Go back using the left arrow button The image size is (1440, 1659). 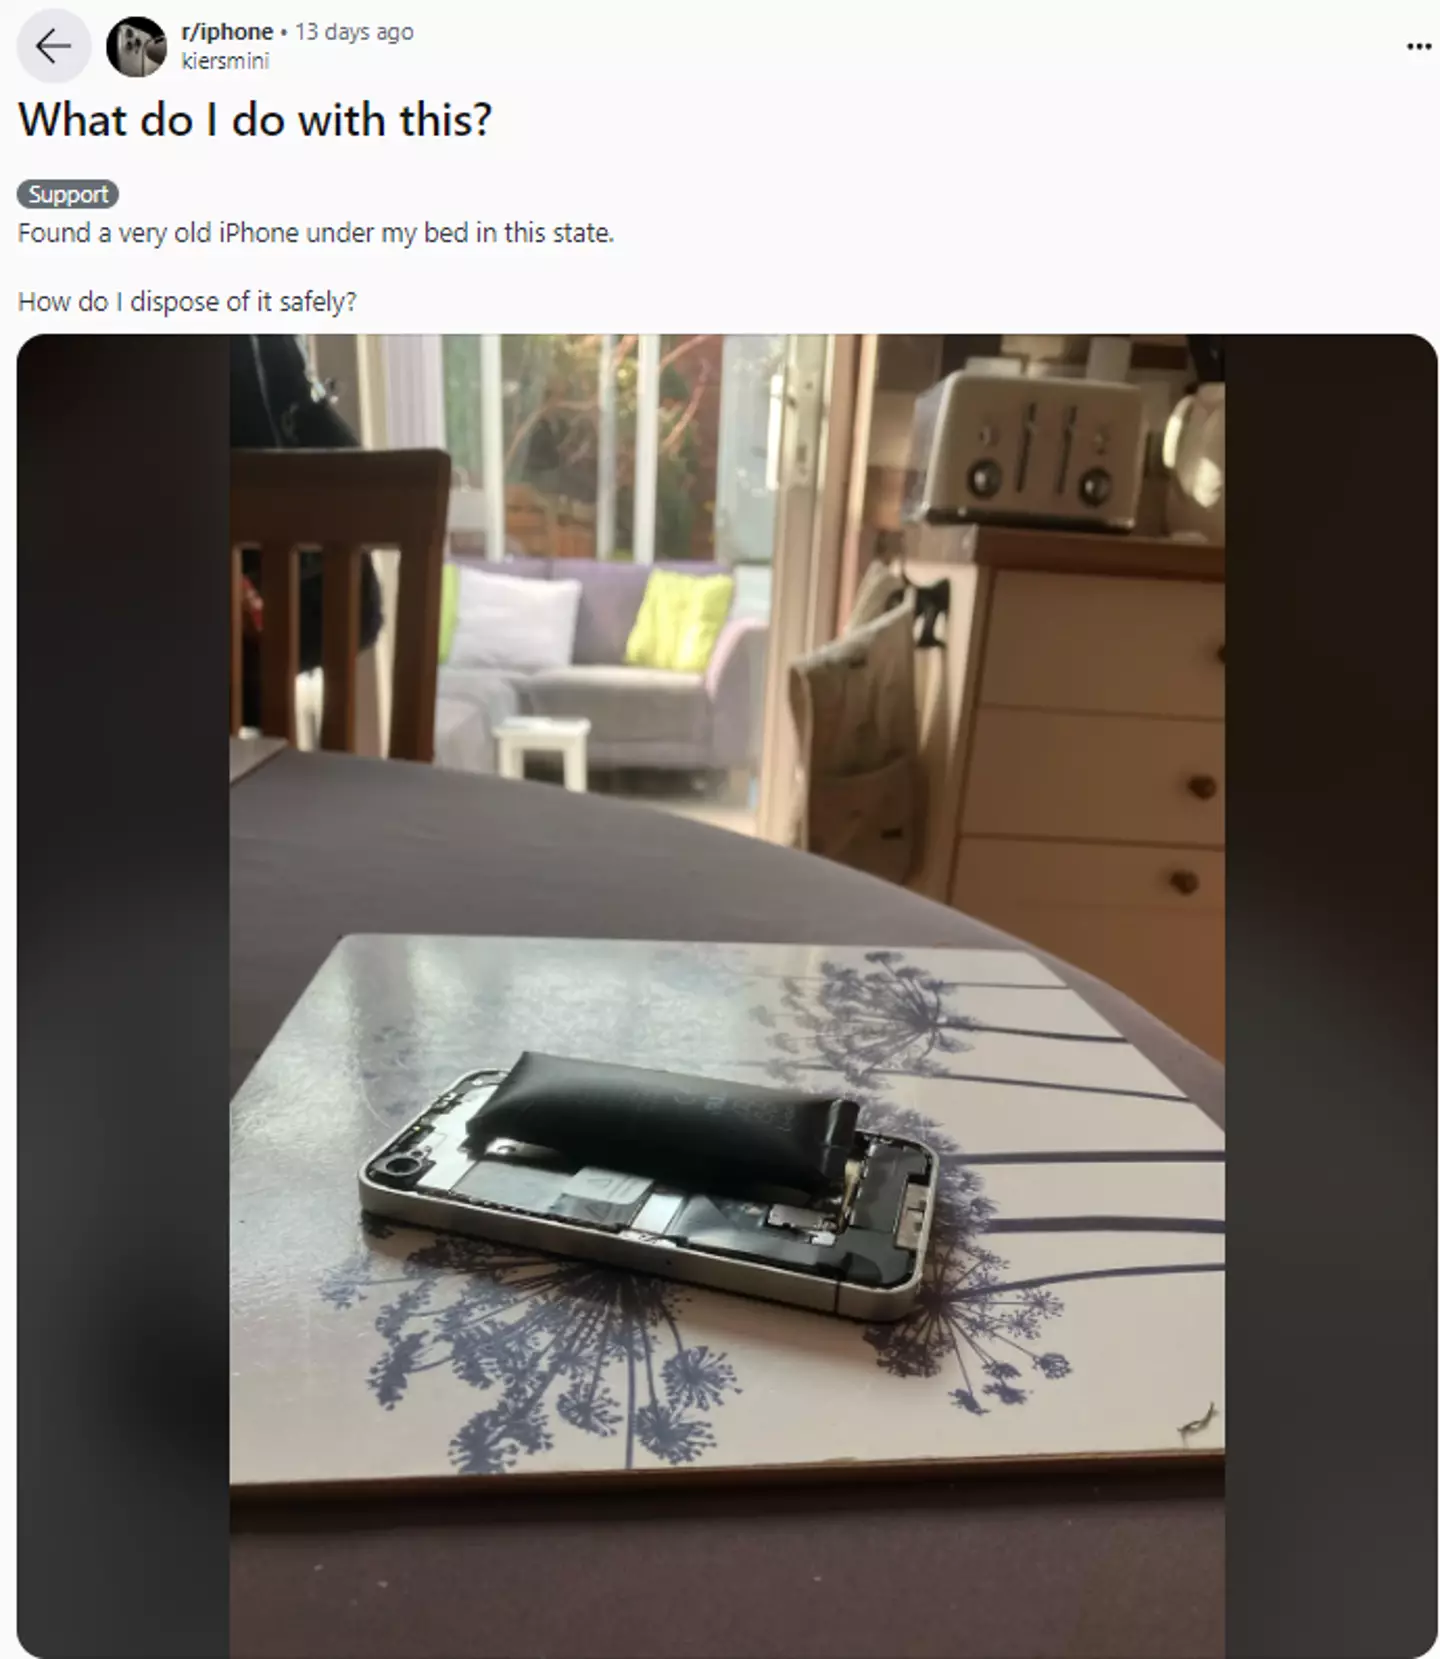(x=53, y=46)
